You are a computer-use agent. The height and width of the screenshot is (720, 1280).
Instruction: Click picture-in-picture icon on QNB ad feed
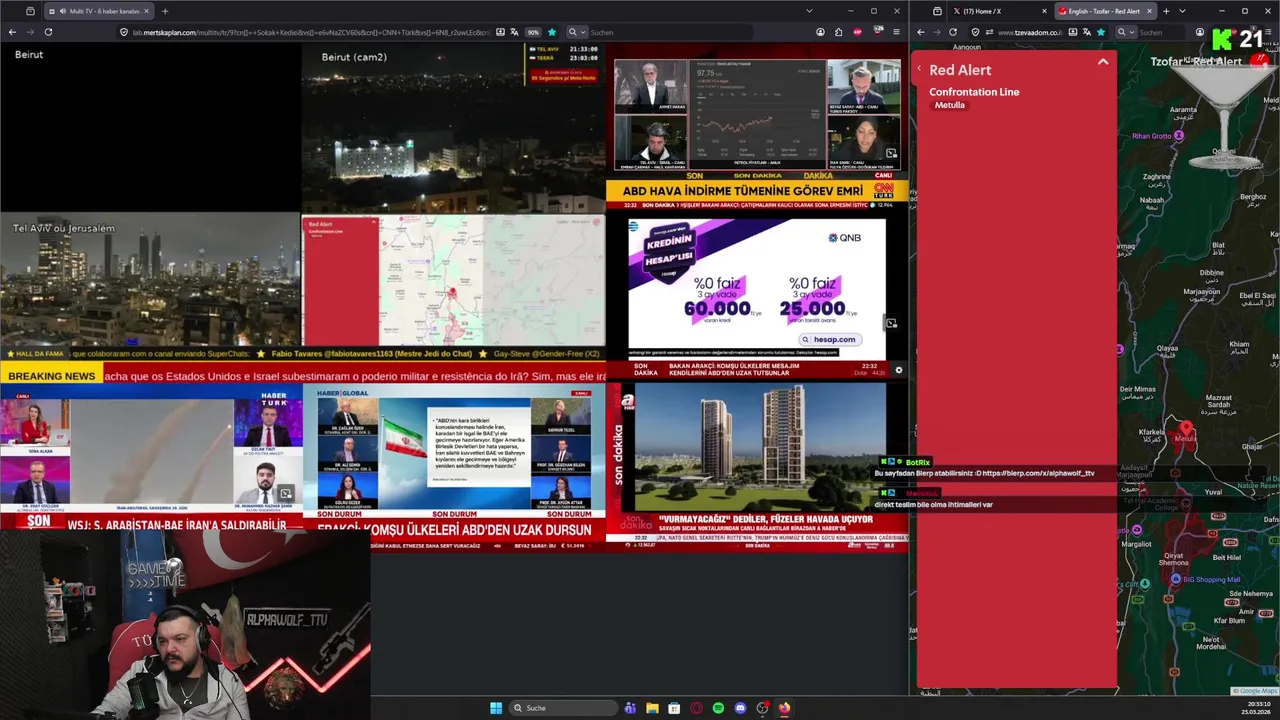pyautogui.click(x=891, y=323)
